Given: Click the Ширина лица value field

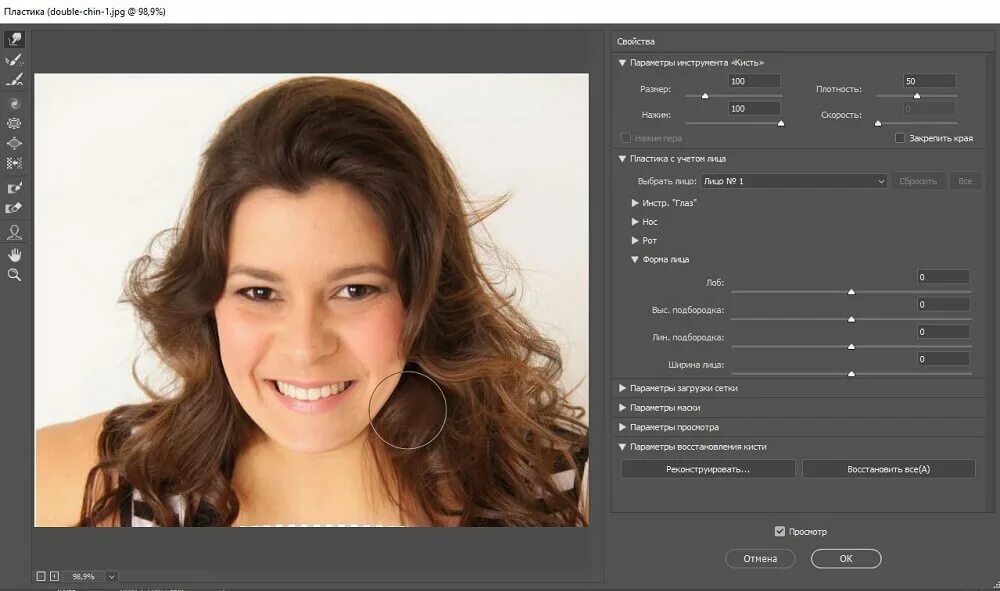Looking at the screenshot, I should pos(943,359).
